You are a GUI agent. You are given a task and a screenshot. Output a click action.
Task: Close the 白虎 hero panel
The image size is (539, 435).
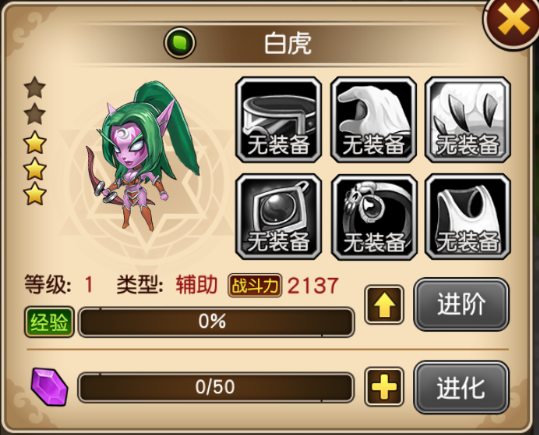pyautogui.click(x=513, y=21)
